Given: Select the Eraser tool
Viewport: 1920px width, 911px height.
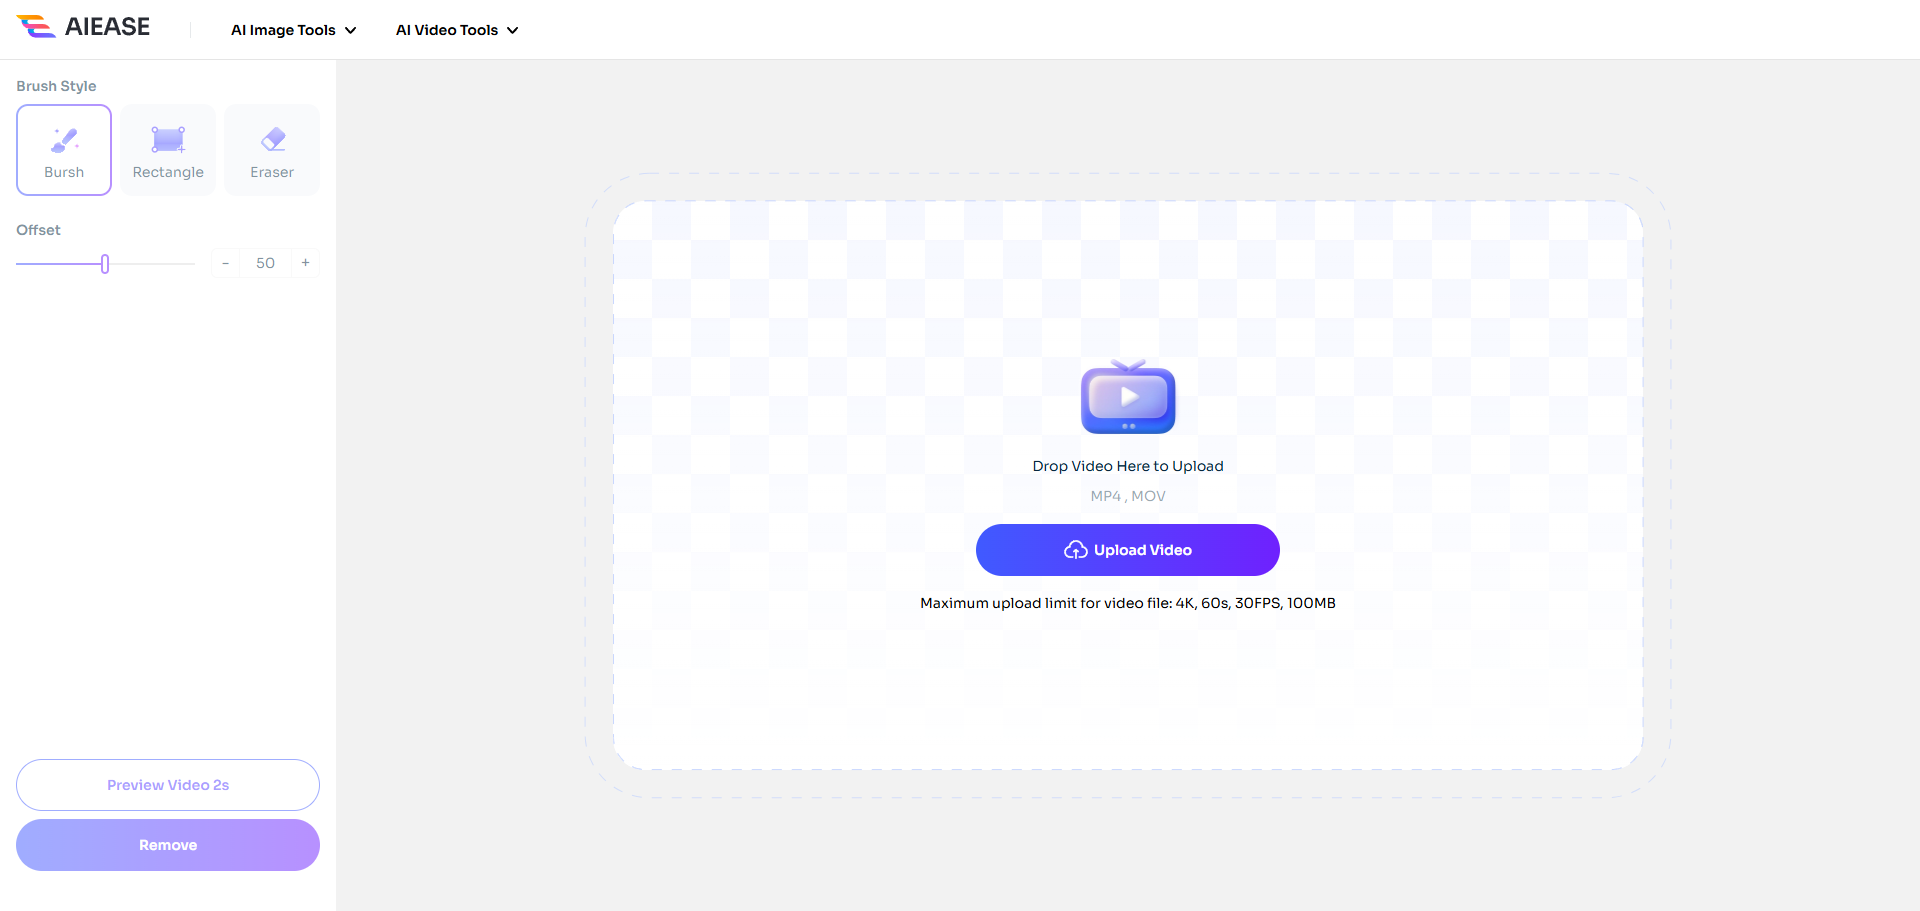Looking at the screenshot, I should click(x=272, y=150).
